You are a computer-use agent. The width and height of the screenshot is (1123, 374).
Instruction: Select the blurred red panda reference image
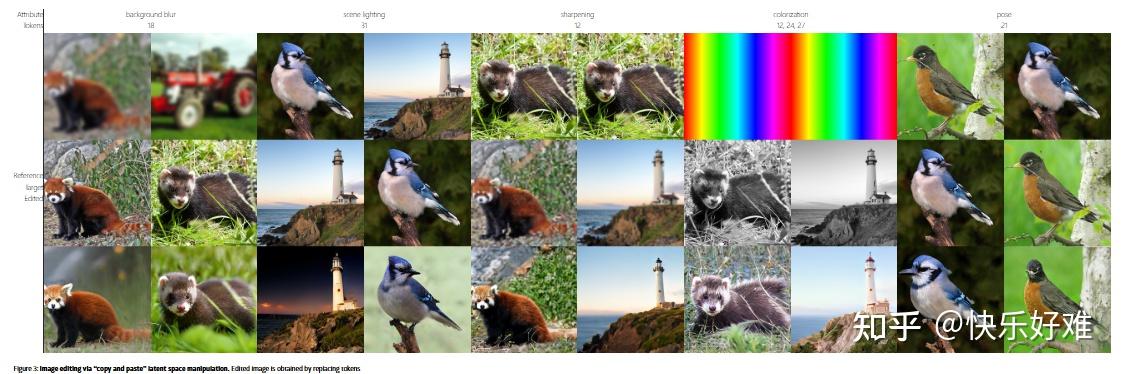click(97, 87)
